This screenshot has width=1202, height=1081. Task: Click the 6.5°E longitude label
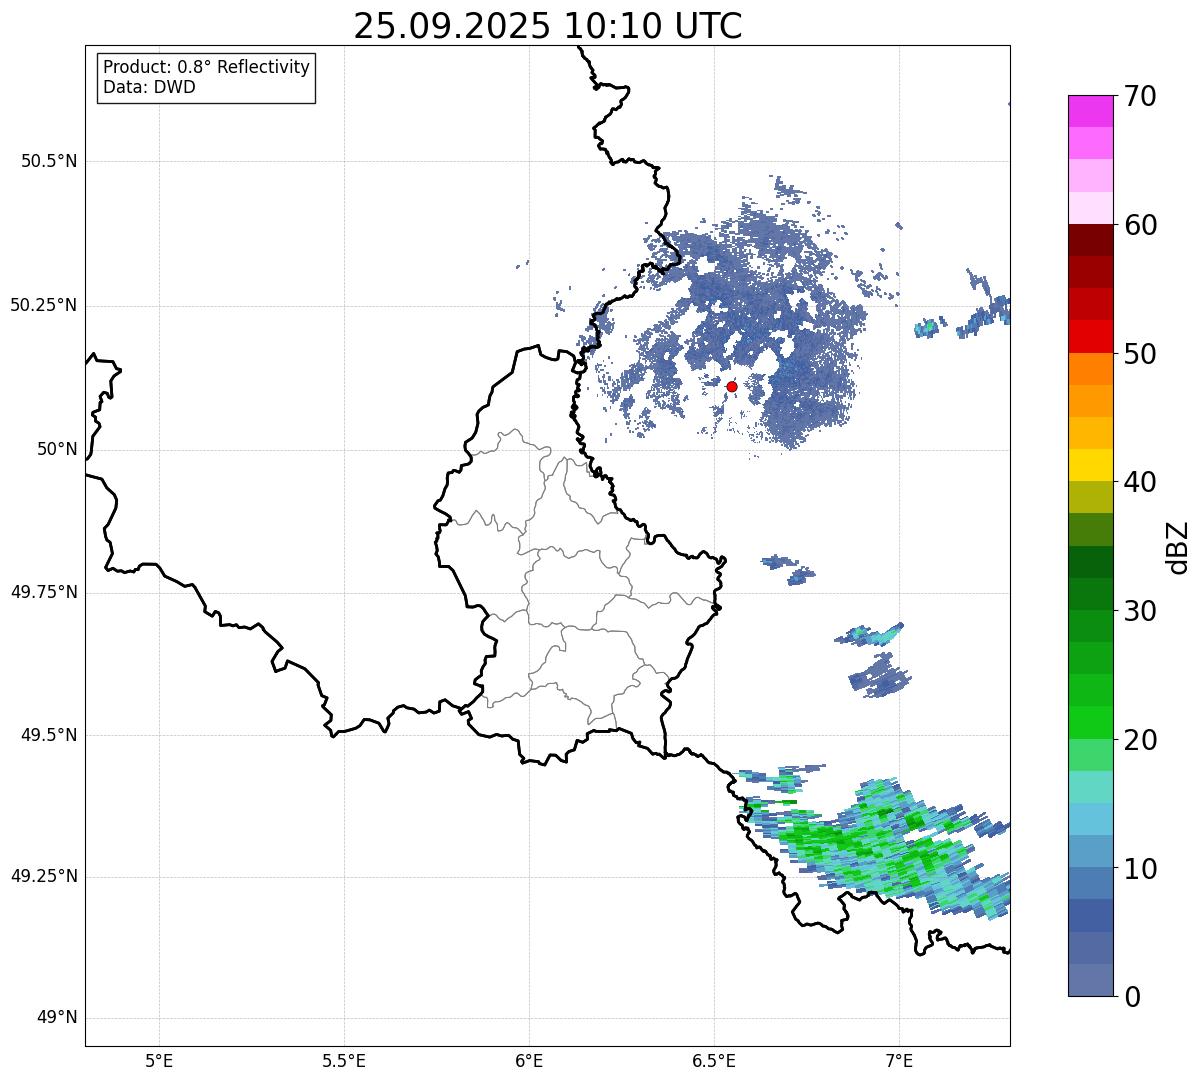point(714,1060)
